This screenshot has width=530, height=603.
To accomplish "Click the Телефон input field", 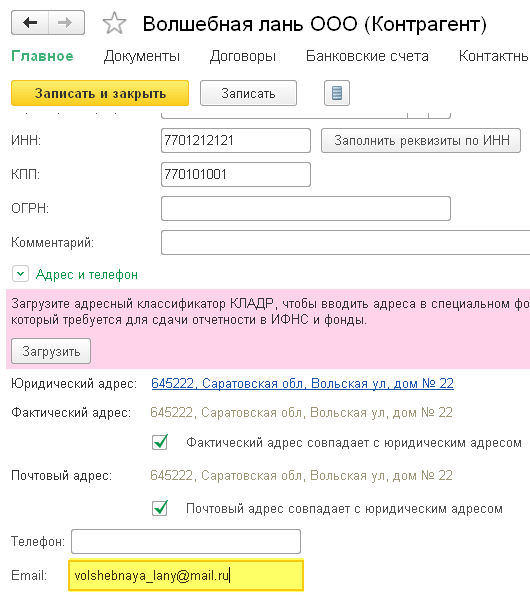I will pos(186,541).
